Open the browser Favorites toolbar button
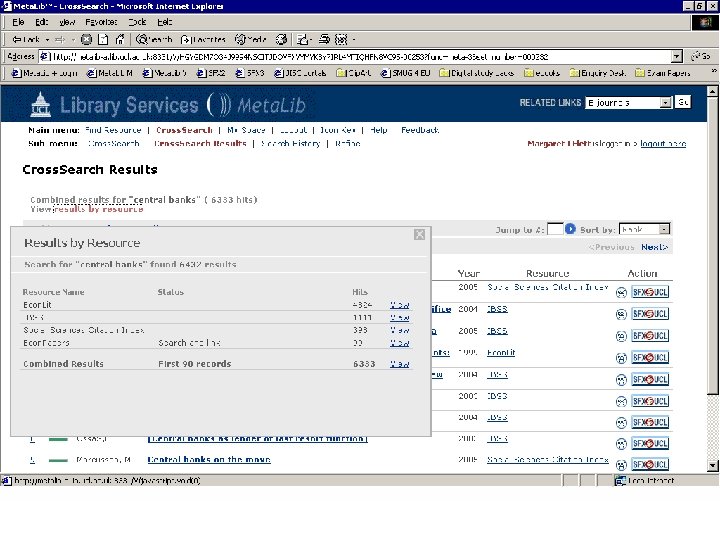 pyautogui.click(x=202, y=39)
